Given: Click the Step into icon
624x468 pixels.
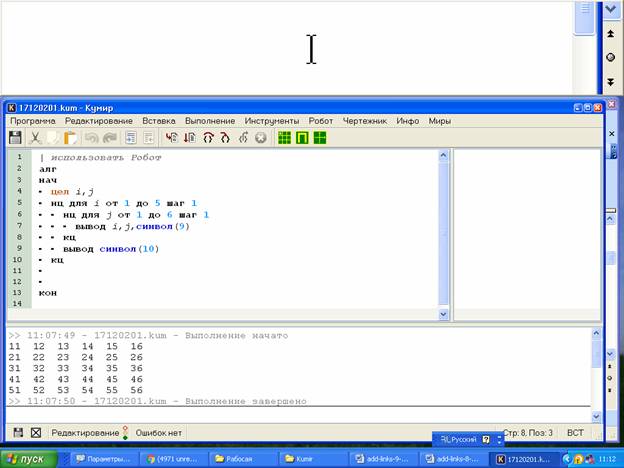Looking at the screenshot, I should [225, 138].
